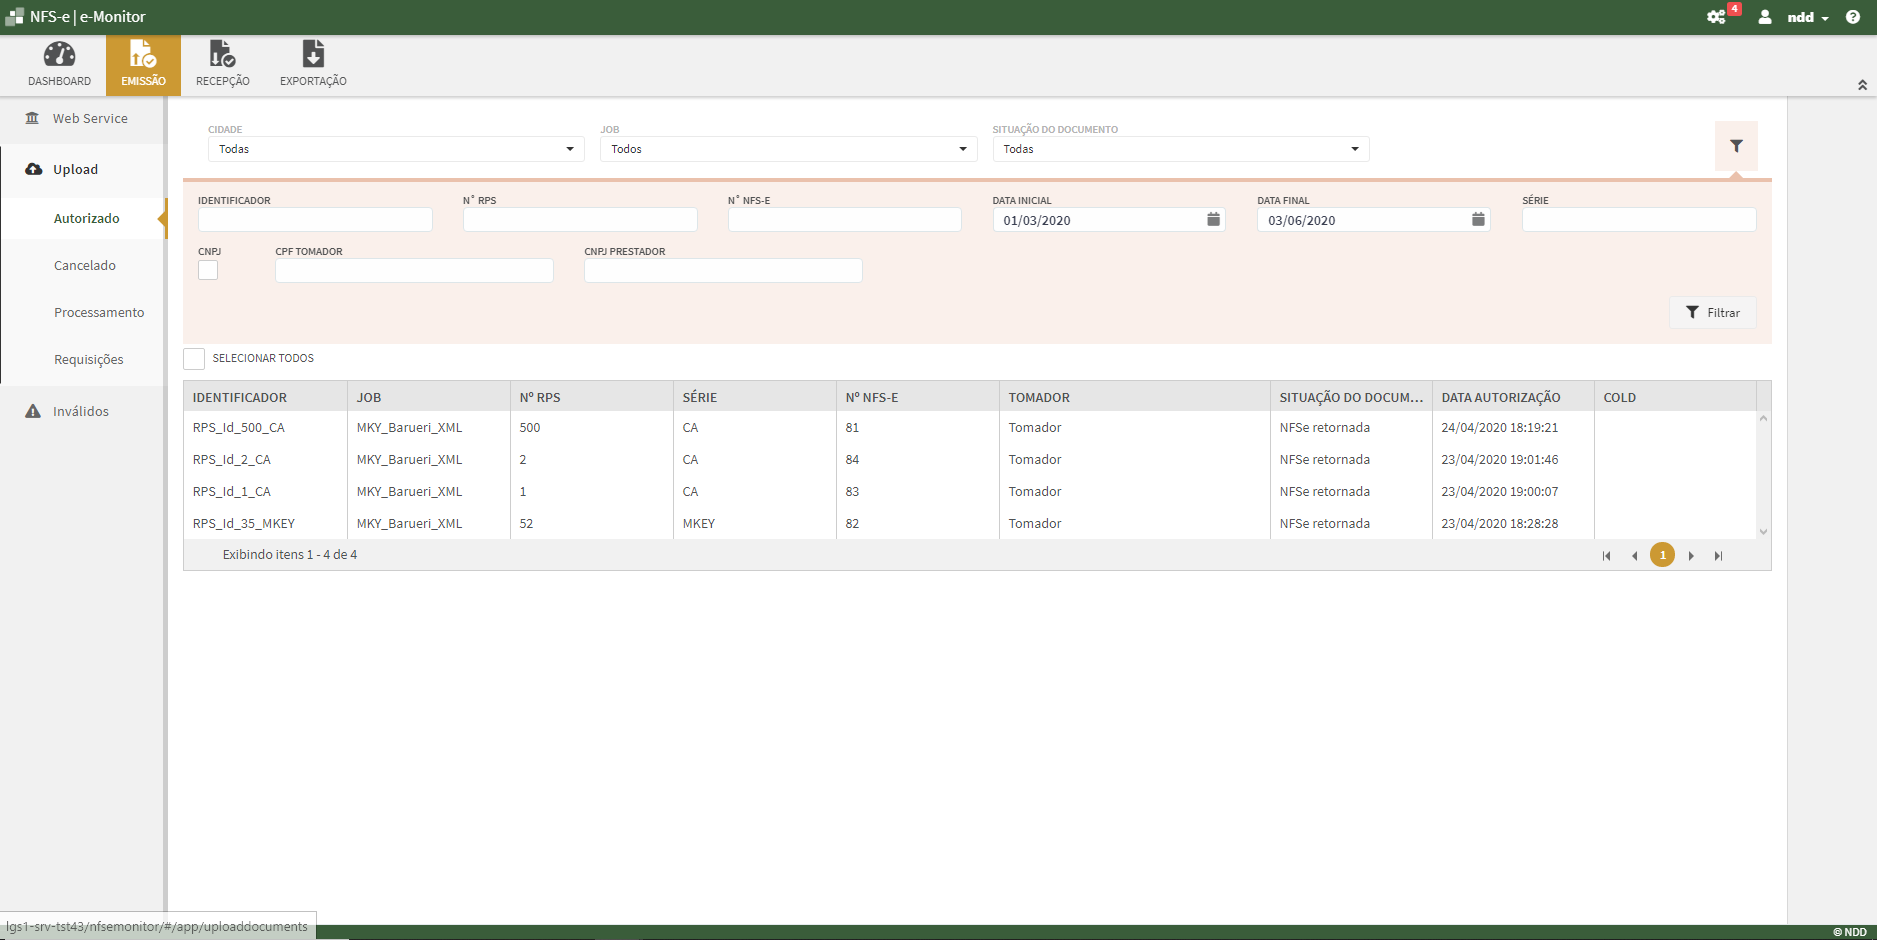Open the Recepção document icon

(x=222, y=56)
